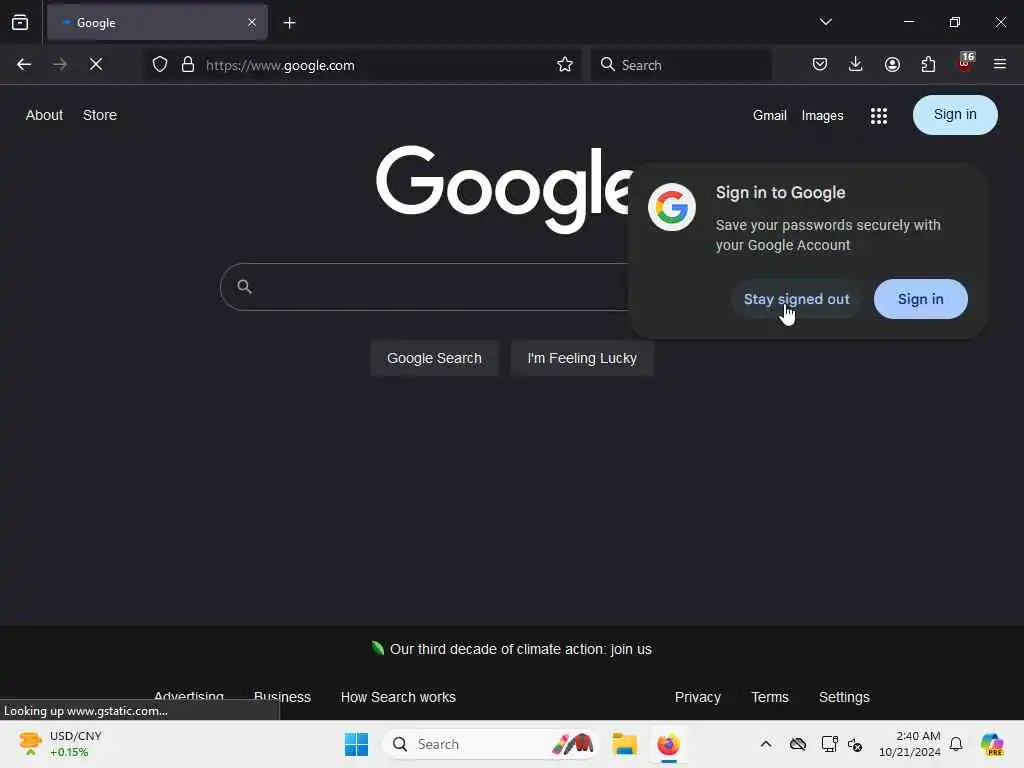The width and height of the screenshot is (1024, 768).
Task: Click the browser toolbar Search box
Action: pos(680,65)
